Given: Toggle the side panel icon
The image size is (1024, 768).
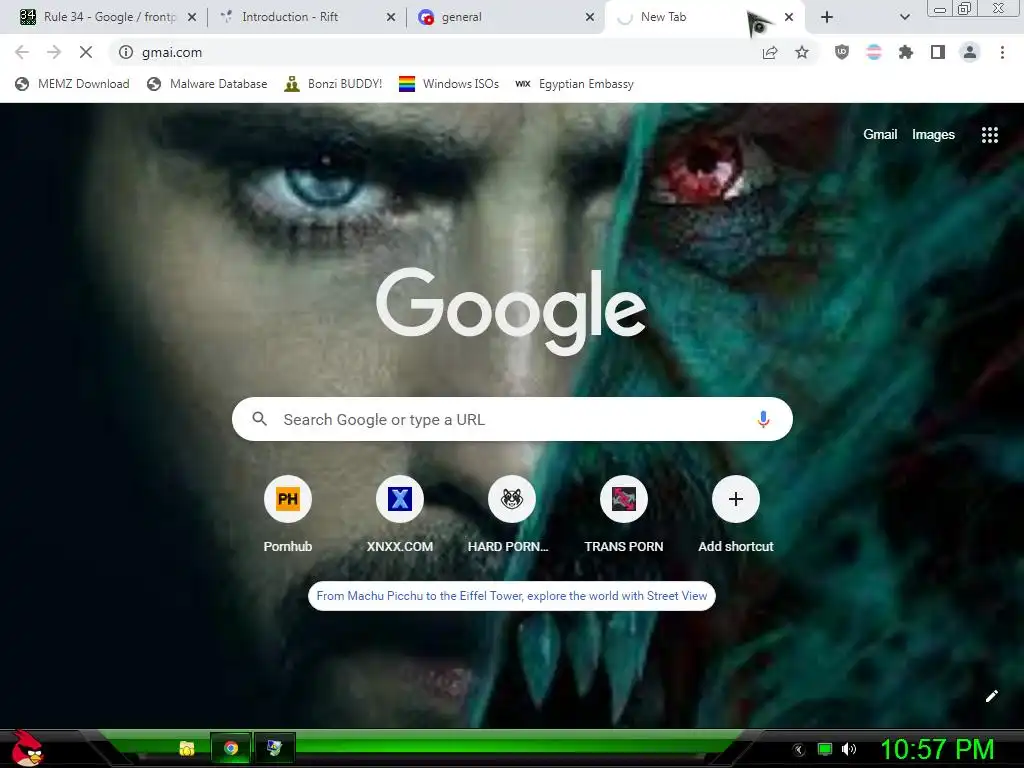Looking at the screenshot, I should [938, 52].
